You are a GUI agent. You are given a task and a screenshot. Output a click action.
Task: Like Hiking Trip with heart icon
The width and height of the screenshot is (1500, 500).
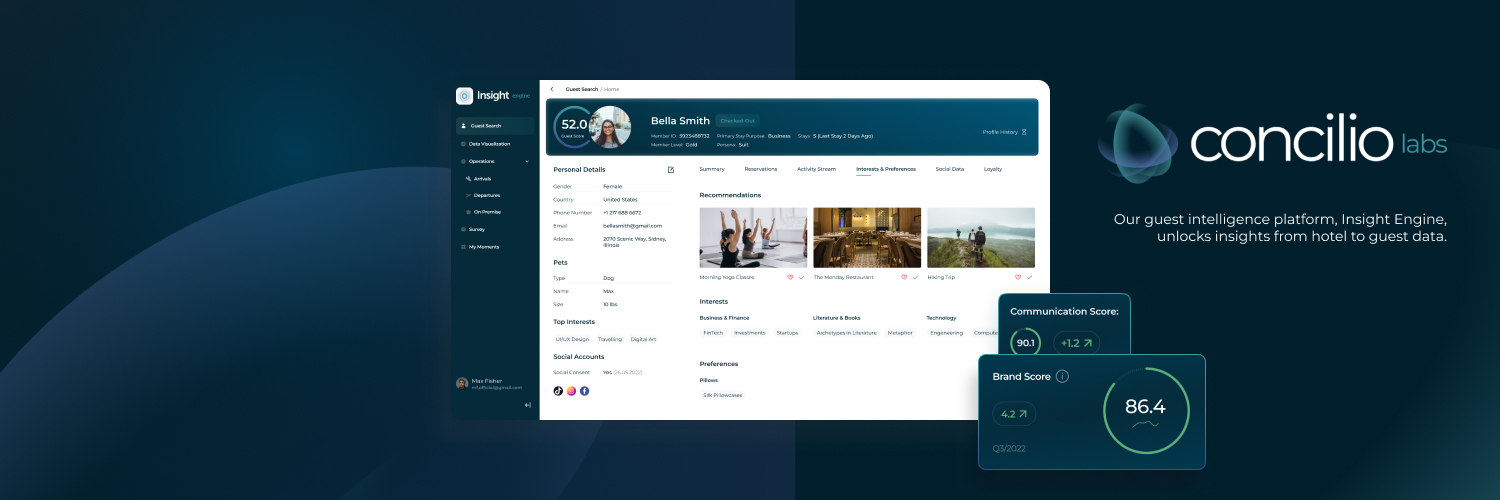[1018, 277]
